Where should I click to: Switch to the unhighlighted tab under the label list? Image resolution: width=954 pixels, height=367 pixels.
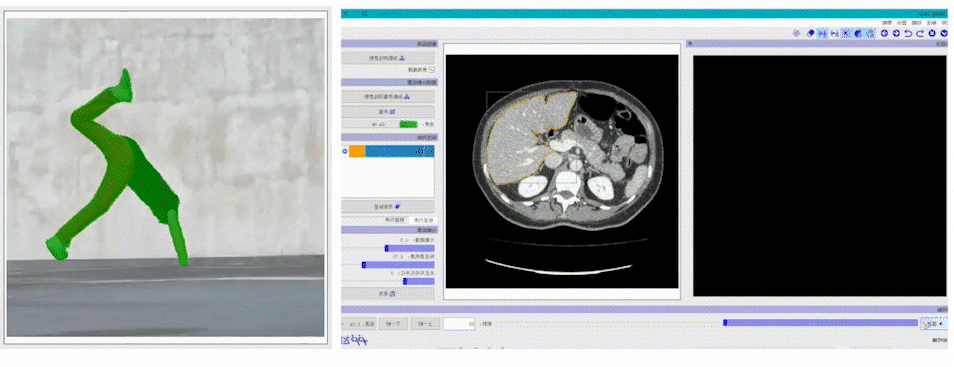coord(395,220)
